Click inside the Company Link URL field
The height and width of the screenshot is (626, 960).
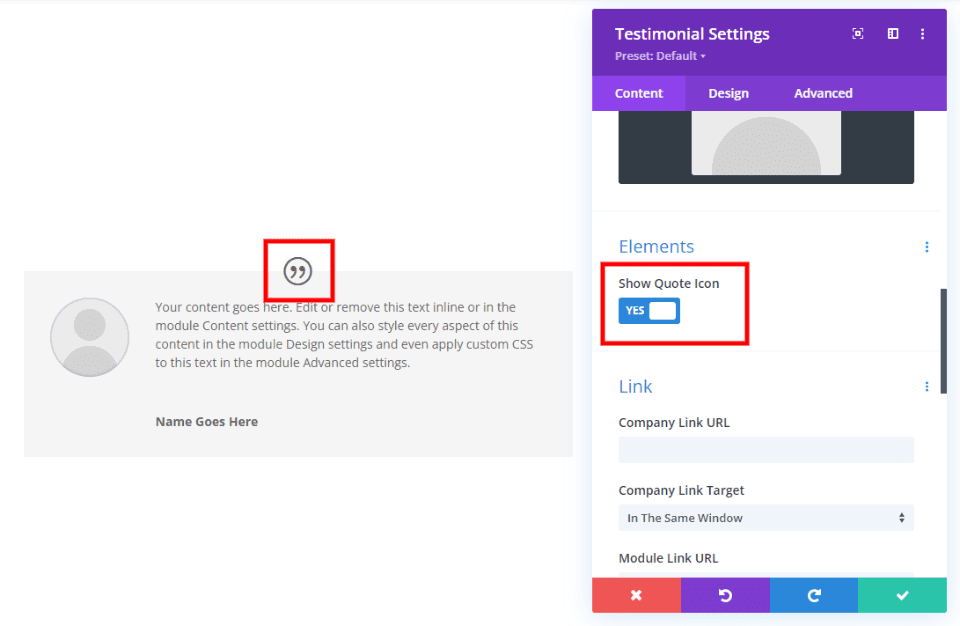click(x=766, y=449)
